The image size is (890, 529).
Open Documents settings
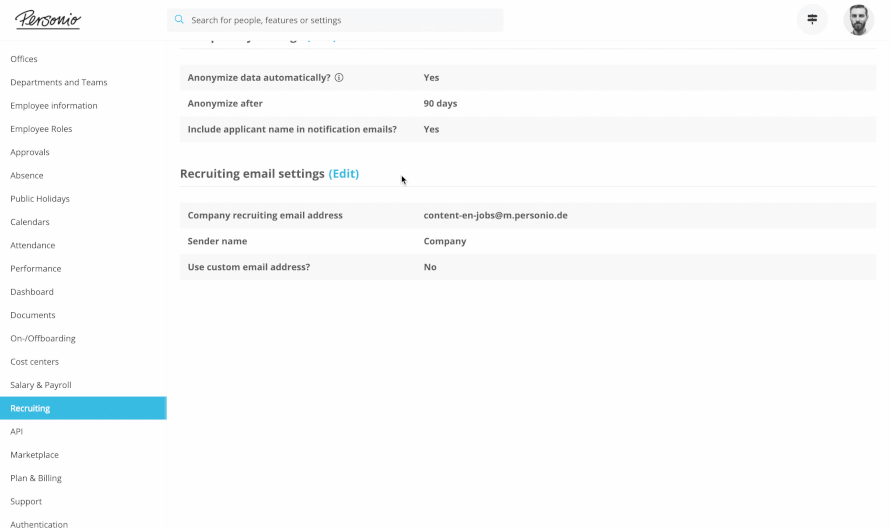33,315
